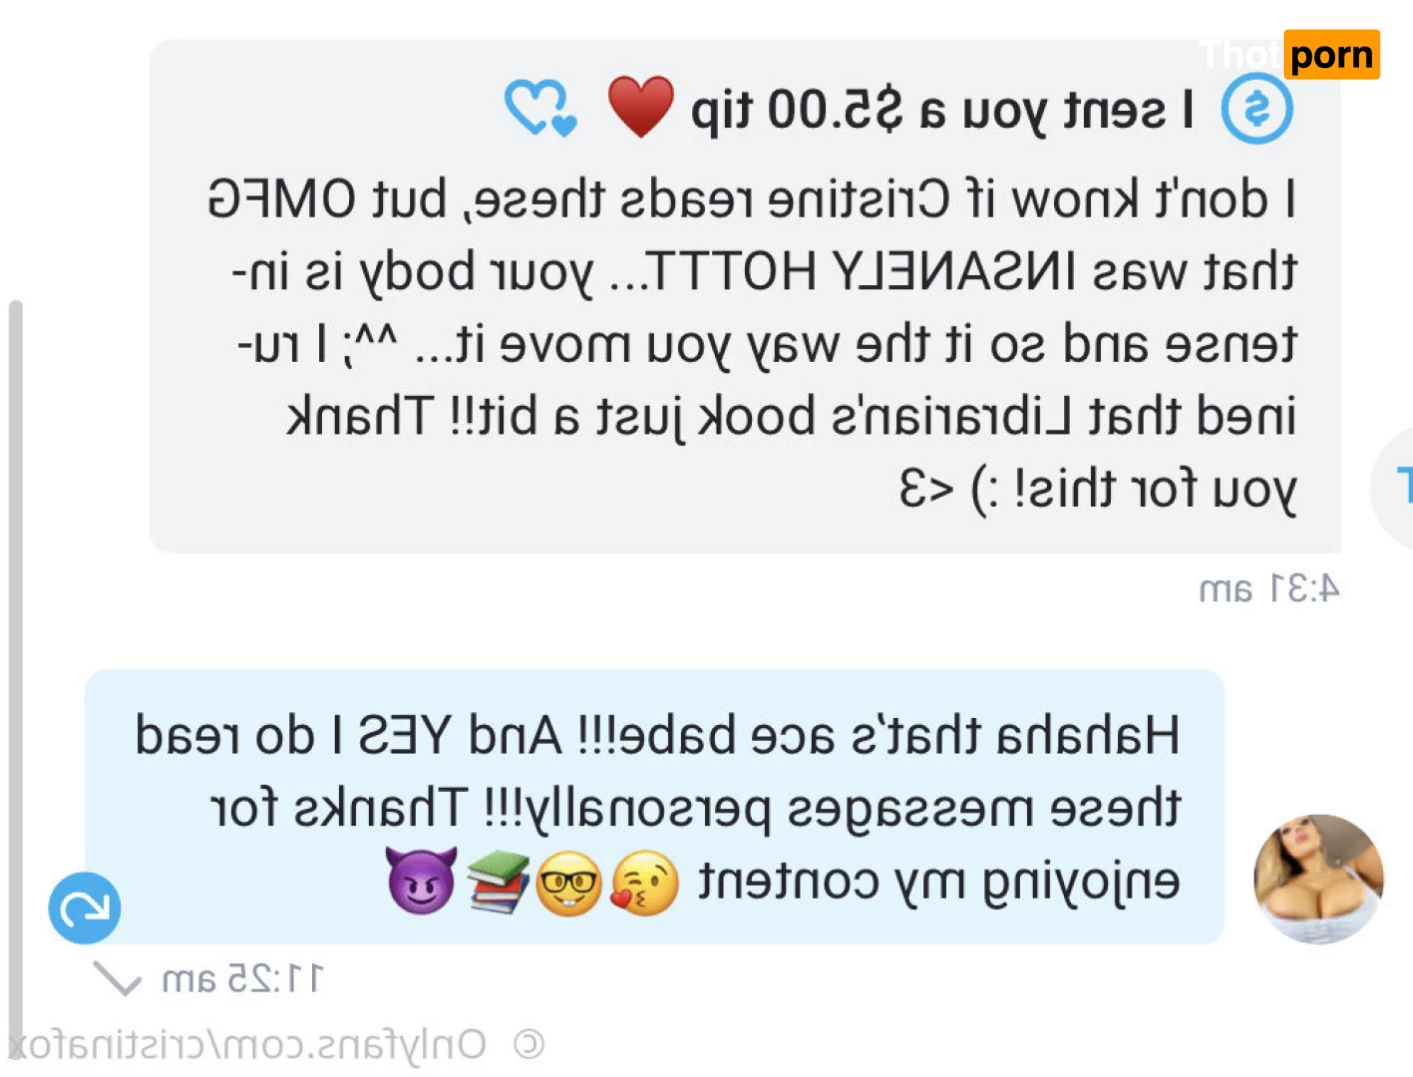Open the Onlyfans.com/cristinafox watermark link

pyautogui.click(x=248, y=1045)
